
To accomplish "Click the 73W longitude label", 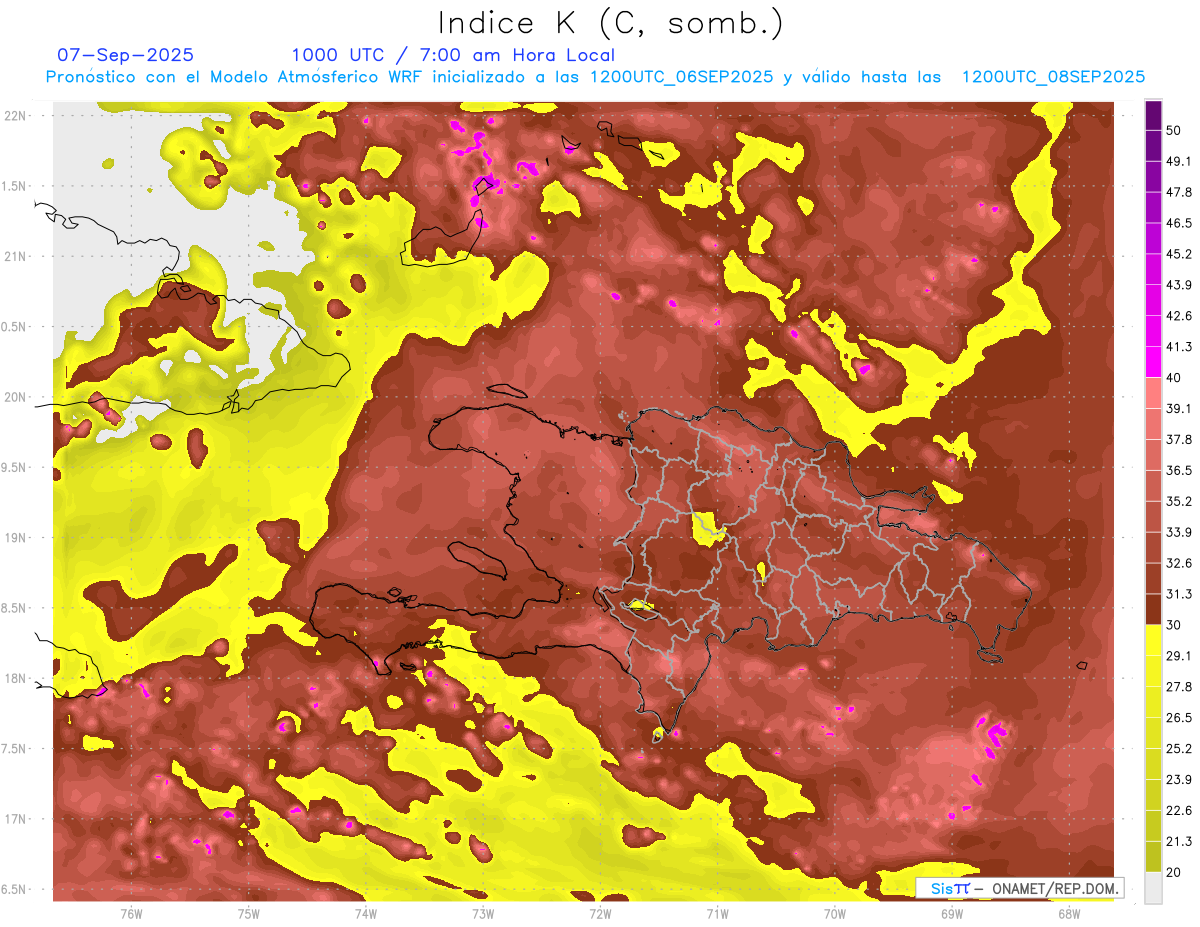I will (x=483, y=914).
